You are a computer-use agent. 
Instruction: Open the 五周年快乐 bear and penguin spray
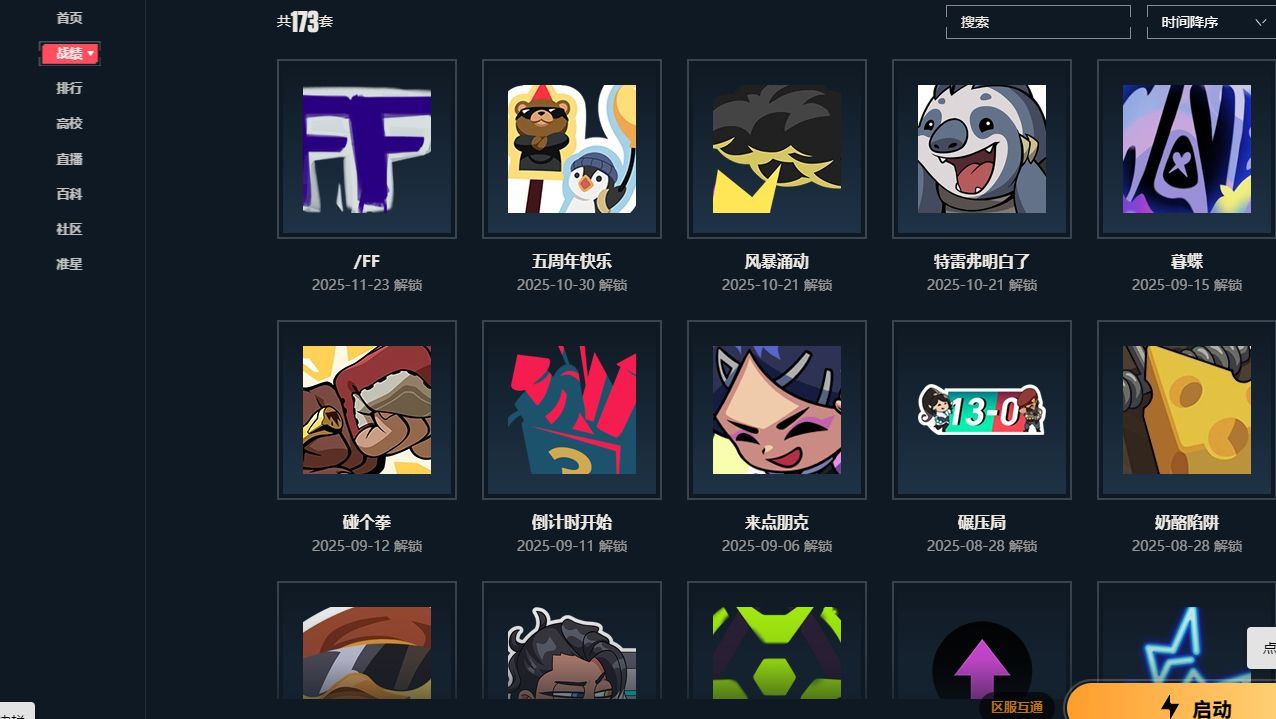tap(572, 149)
